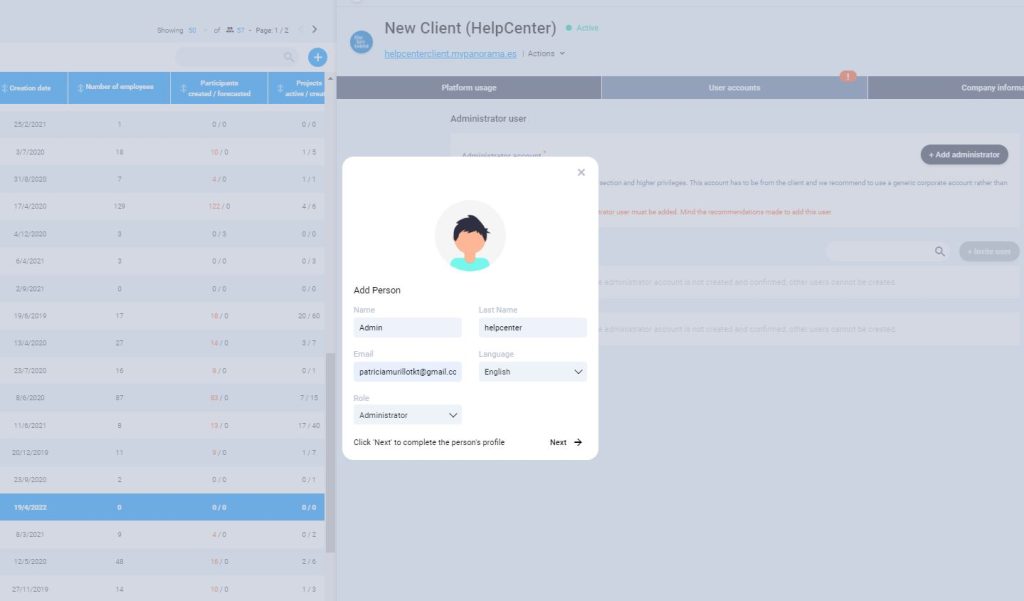The height and width of the screenshot is (601, 1024).
Task: Click the search magnifier above client table
Action: point(289,58)
